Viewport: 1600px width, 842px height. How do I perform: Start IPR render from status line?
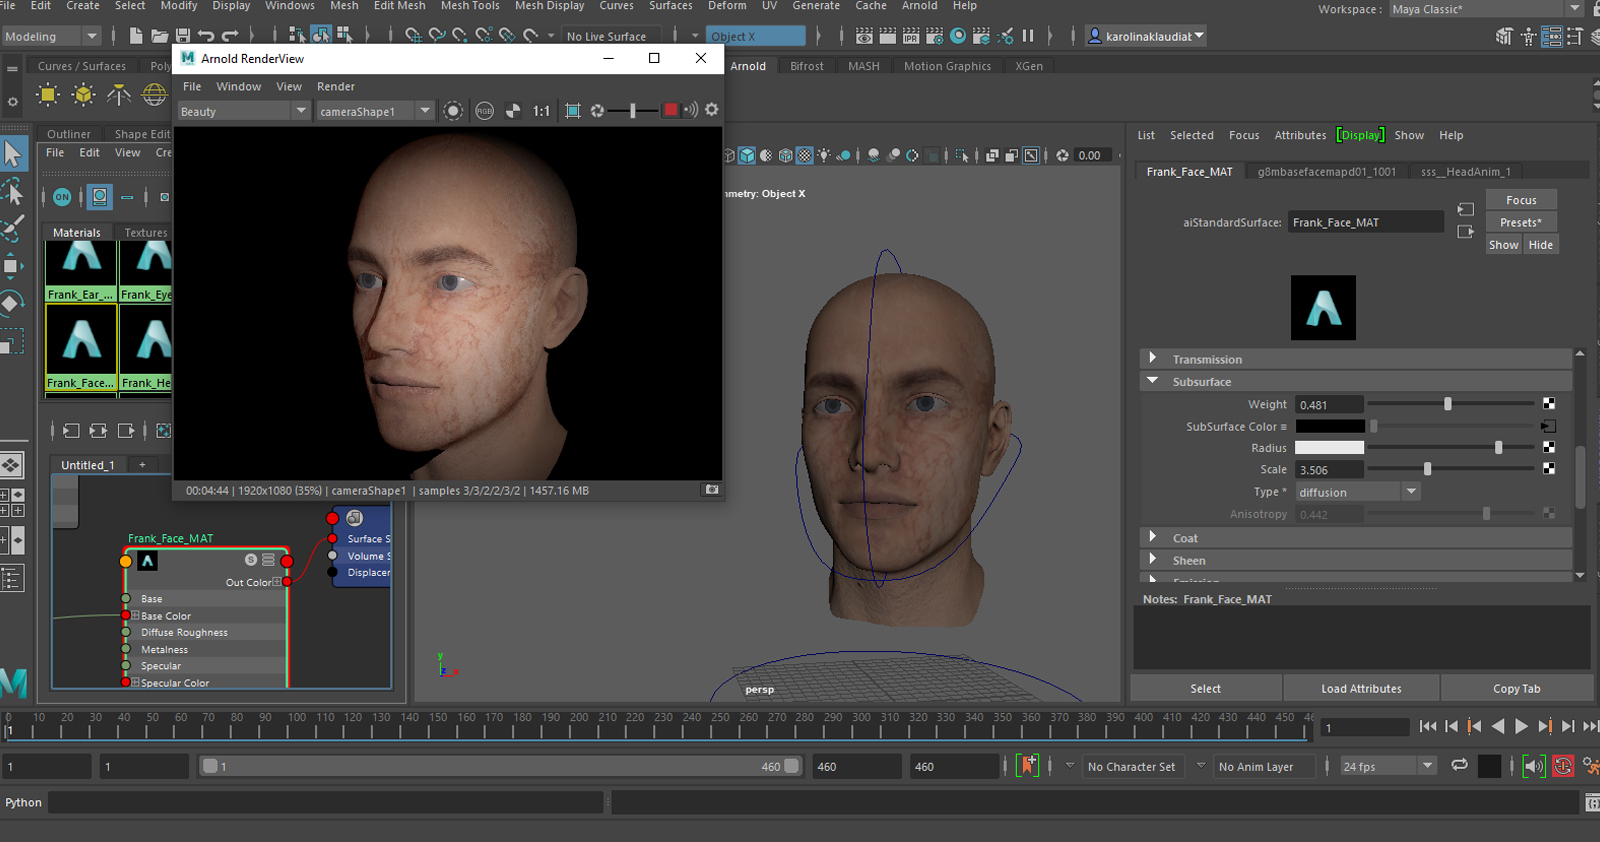pyautogui.click(x=911, y=36)
